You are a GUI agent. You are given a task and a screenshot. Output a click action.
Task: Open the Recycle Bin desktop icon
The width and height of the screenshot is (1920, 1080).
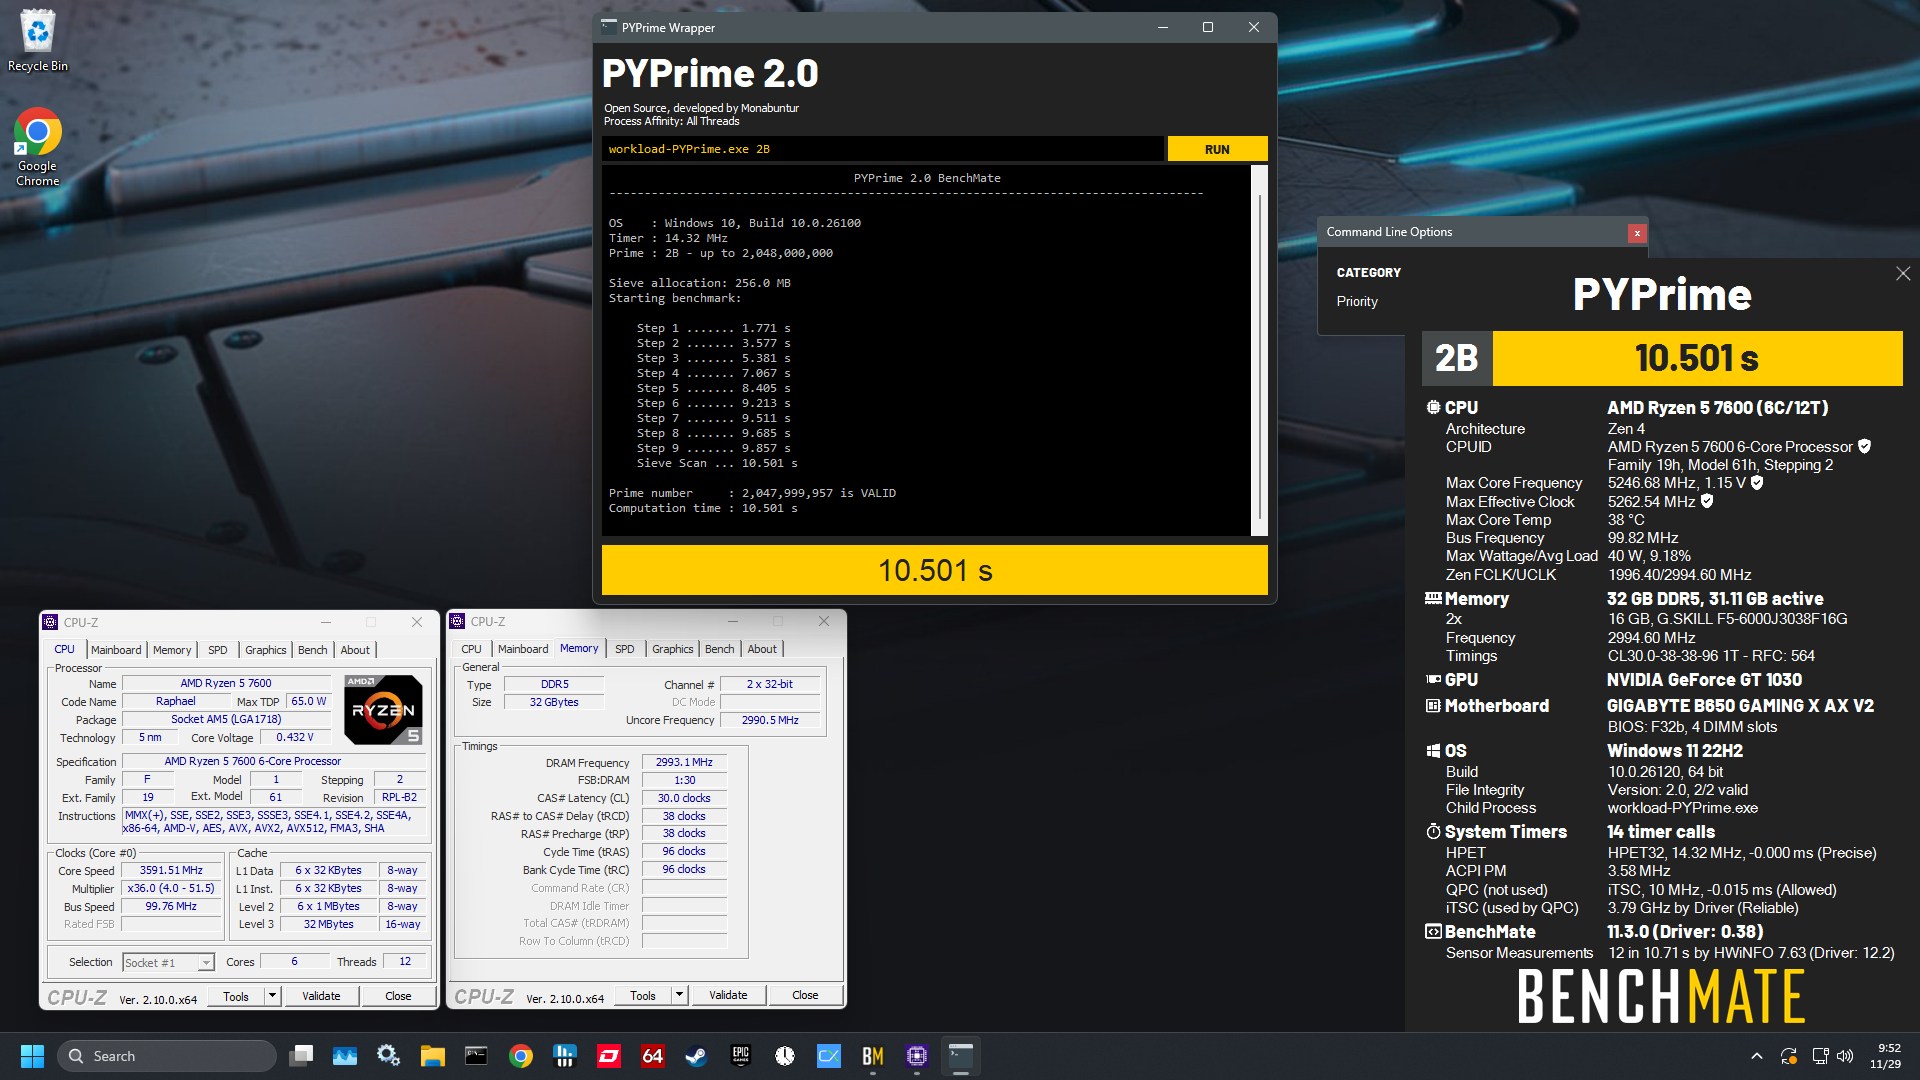(38, 40)
